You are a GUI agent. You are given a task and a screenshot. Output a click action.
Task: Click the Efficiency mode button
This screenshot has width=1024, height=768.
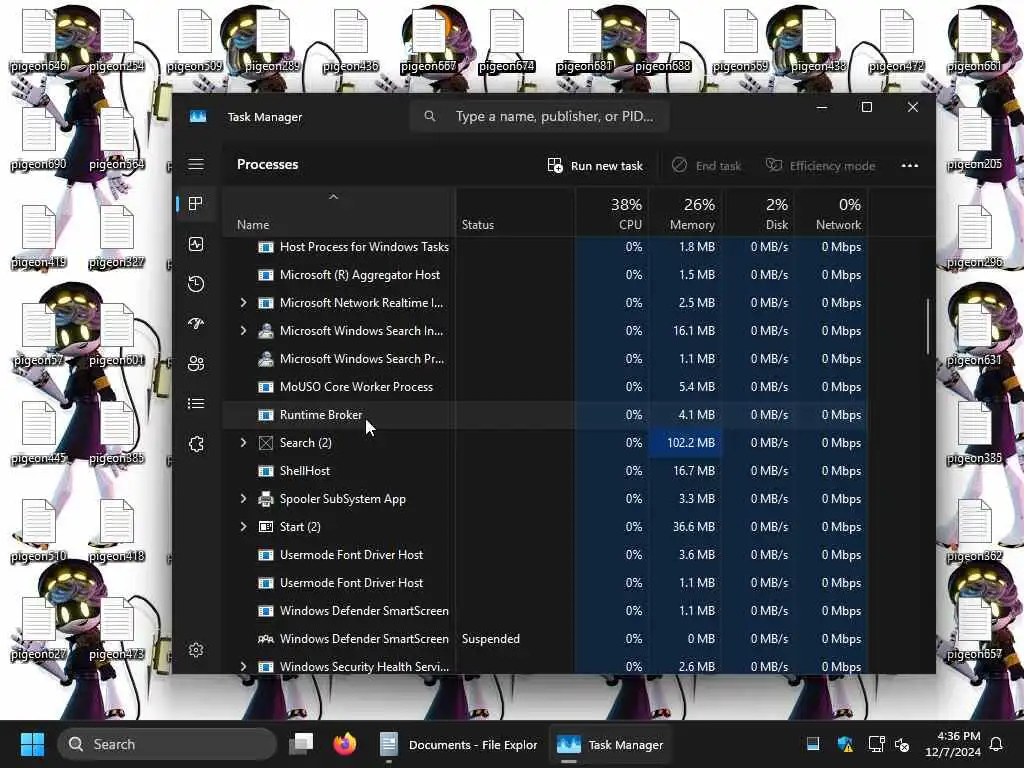[820, 166]
